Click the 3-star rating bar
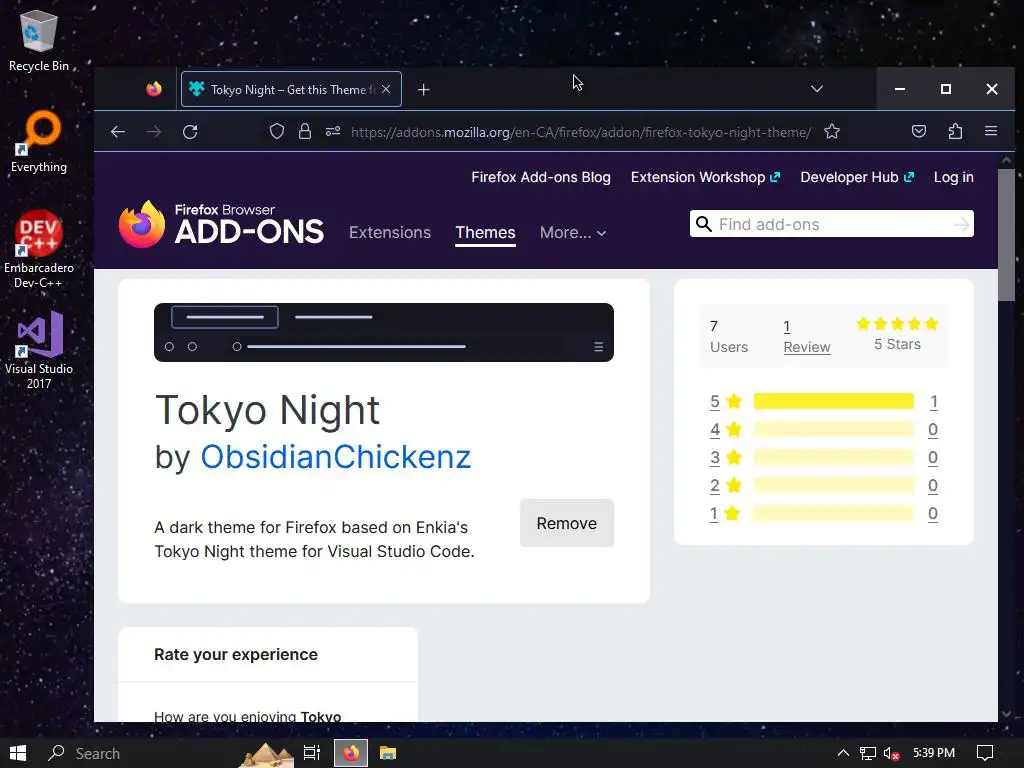This screenshot has height=768, width=1024. pos(833,457)
